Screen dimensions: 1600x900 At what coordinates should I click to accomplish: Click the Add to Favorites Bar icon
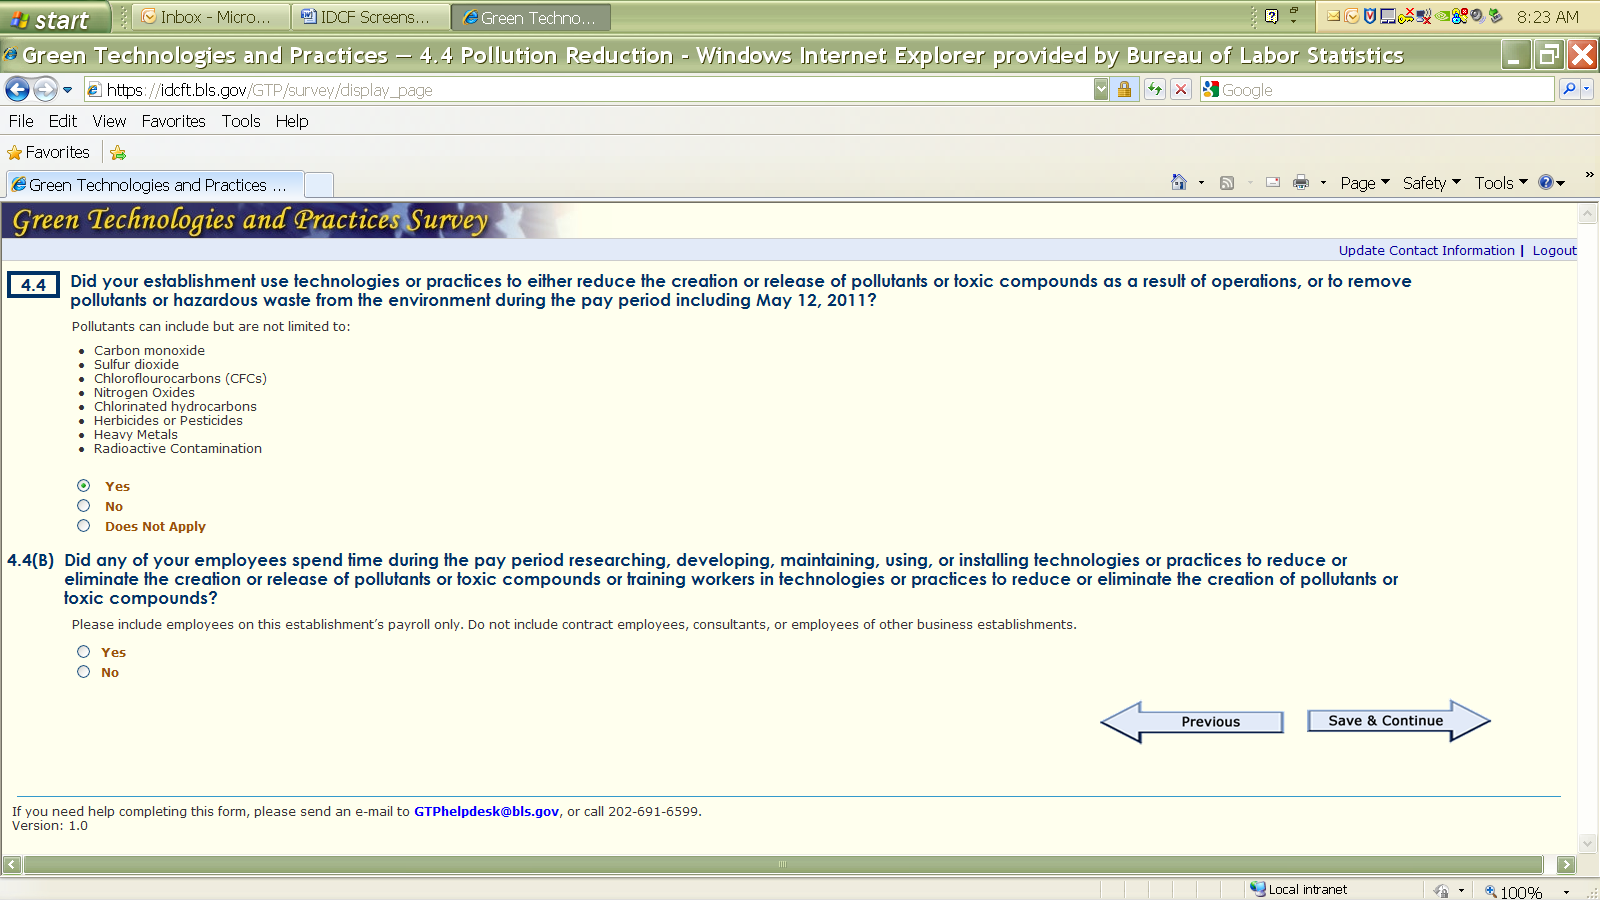tap(118, 153)
